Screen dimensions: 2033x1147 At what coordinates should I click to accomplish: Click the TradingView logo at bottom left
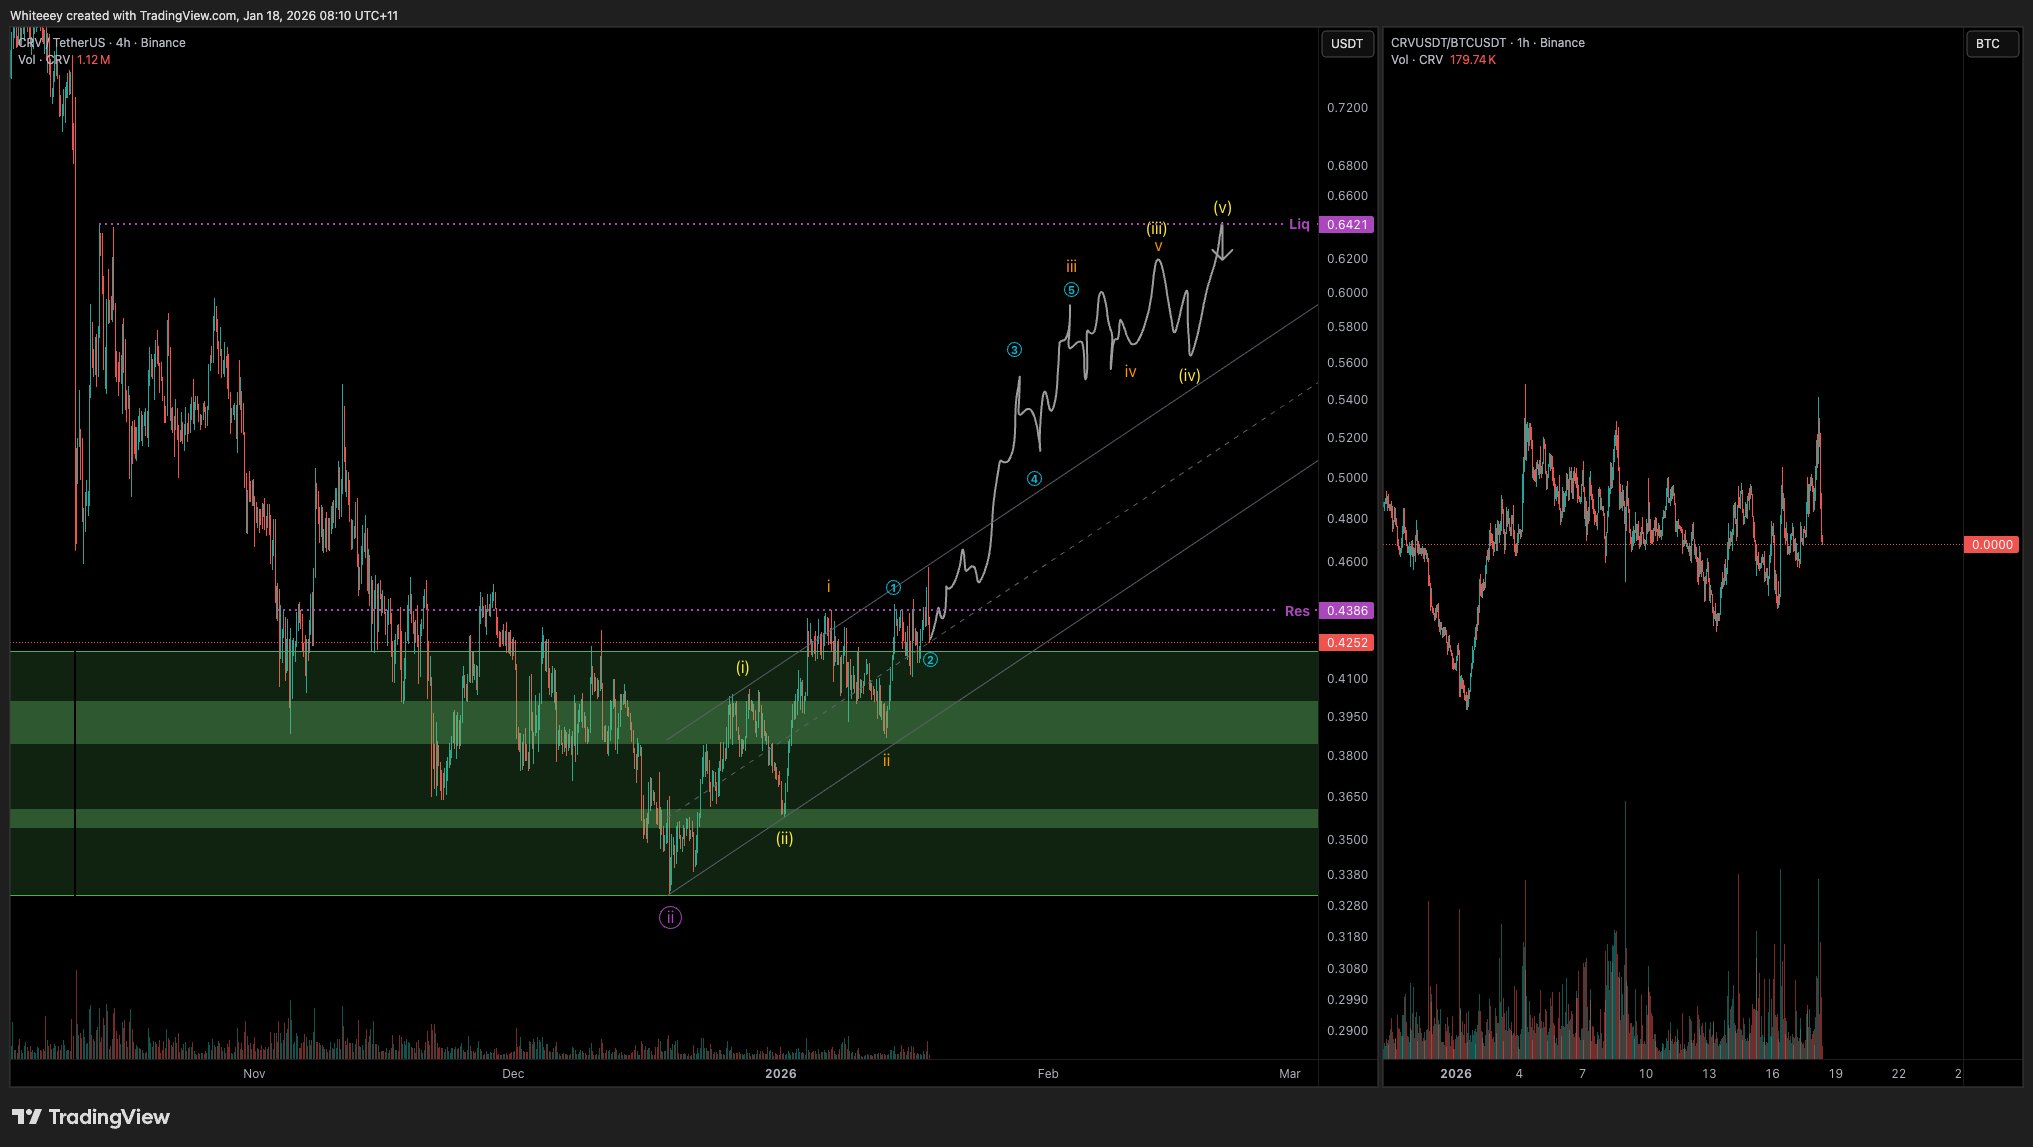91,1117
